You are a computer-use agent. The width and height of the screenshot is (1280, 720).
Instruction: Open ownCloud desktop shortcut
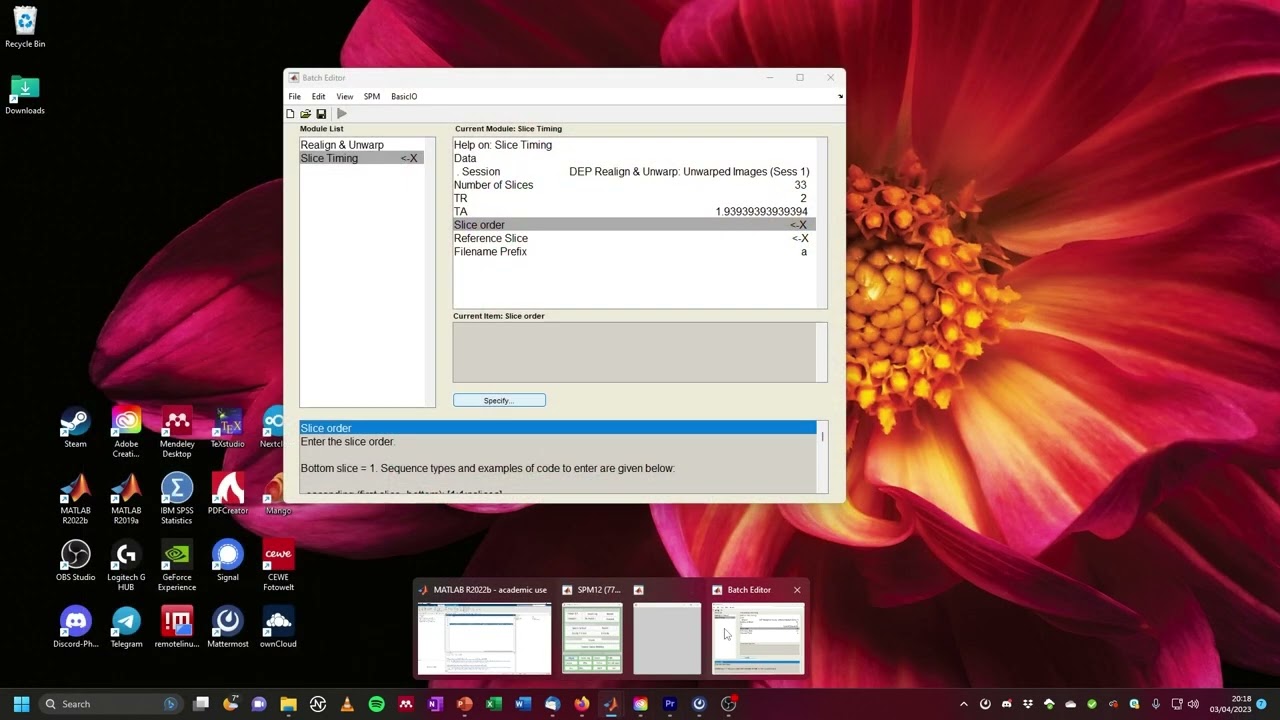[278, 628]
